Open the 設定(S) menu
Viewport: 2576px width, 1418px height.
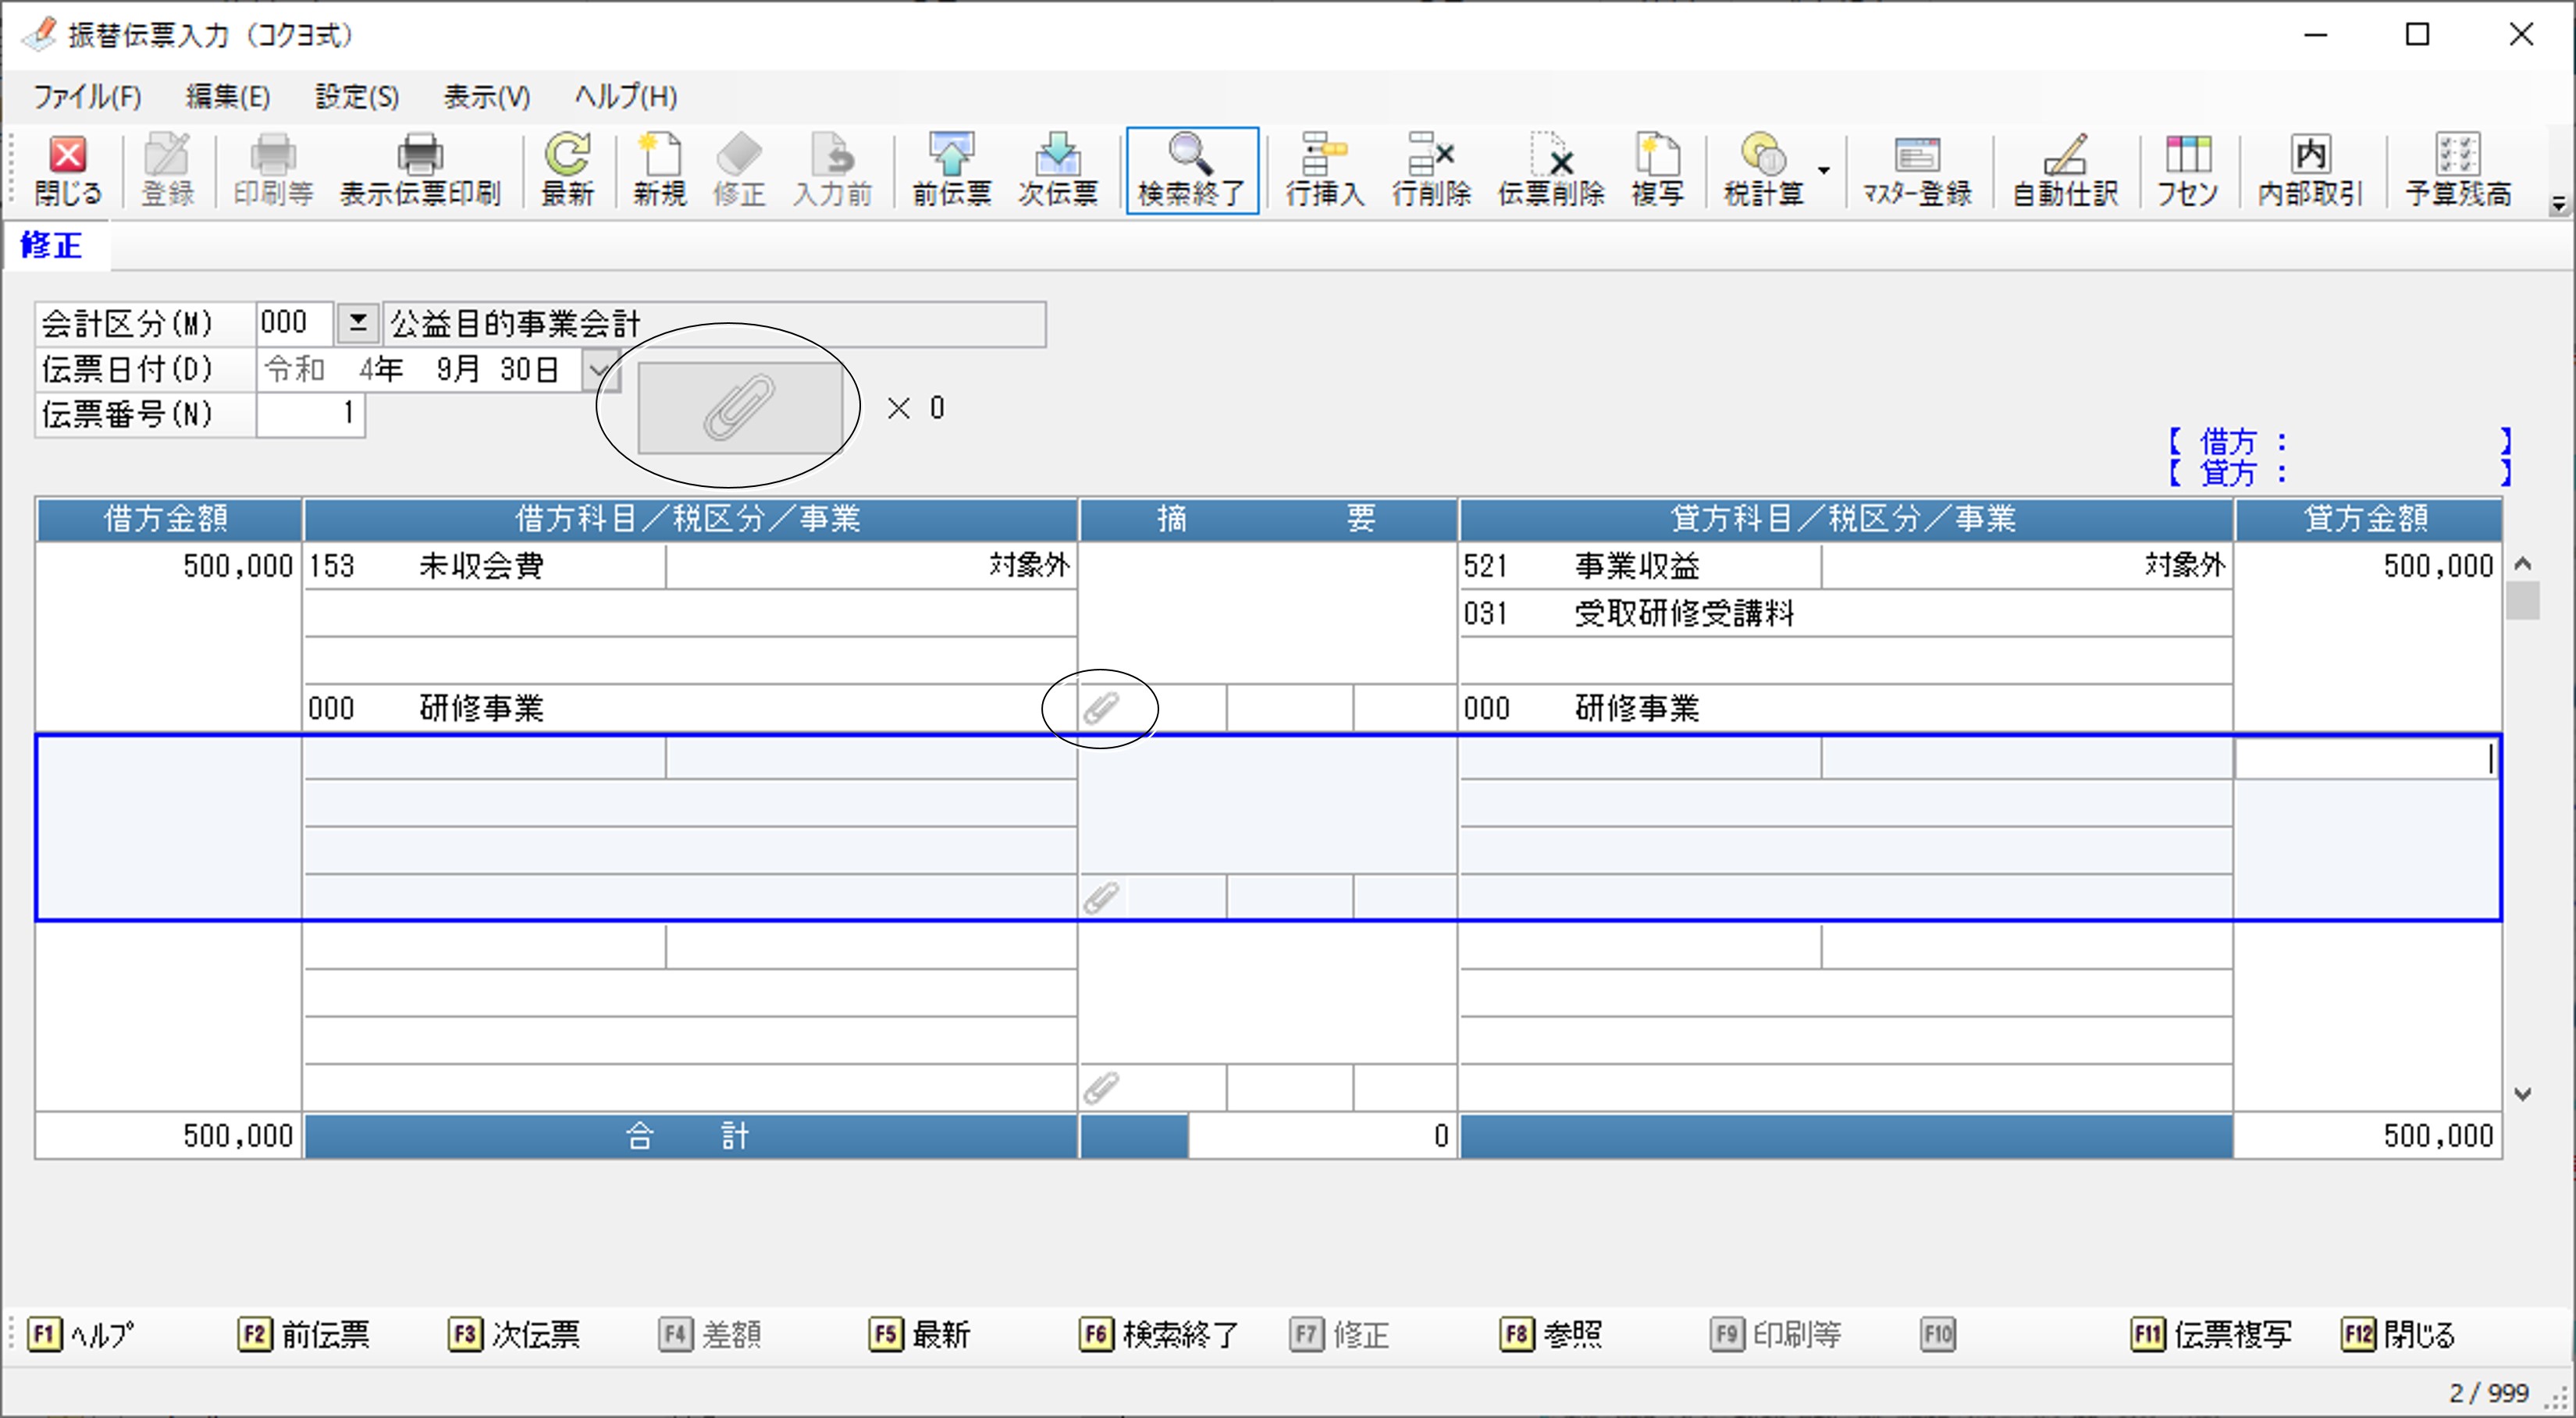coord(356,97)
